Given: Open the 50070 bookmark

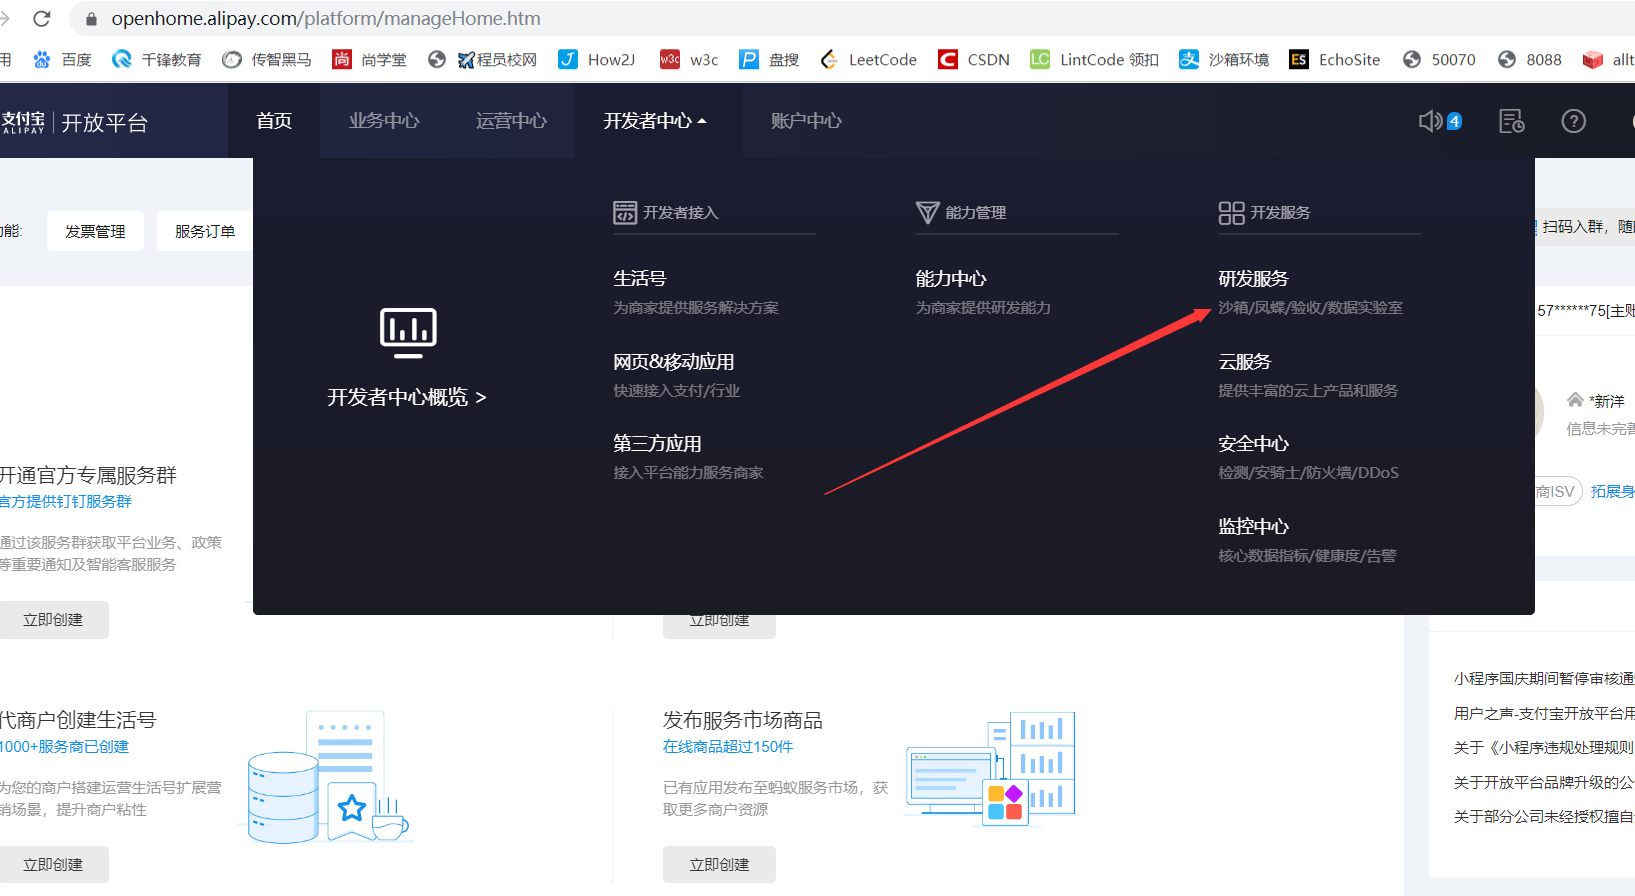Looking at the screenshot, I should [x=1439, y=60].
